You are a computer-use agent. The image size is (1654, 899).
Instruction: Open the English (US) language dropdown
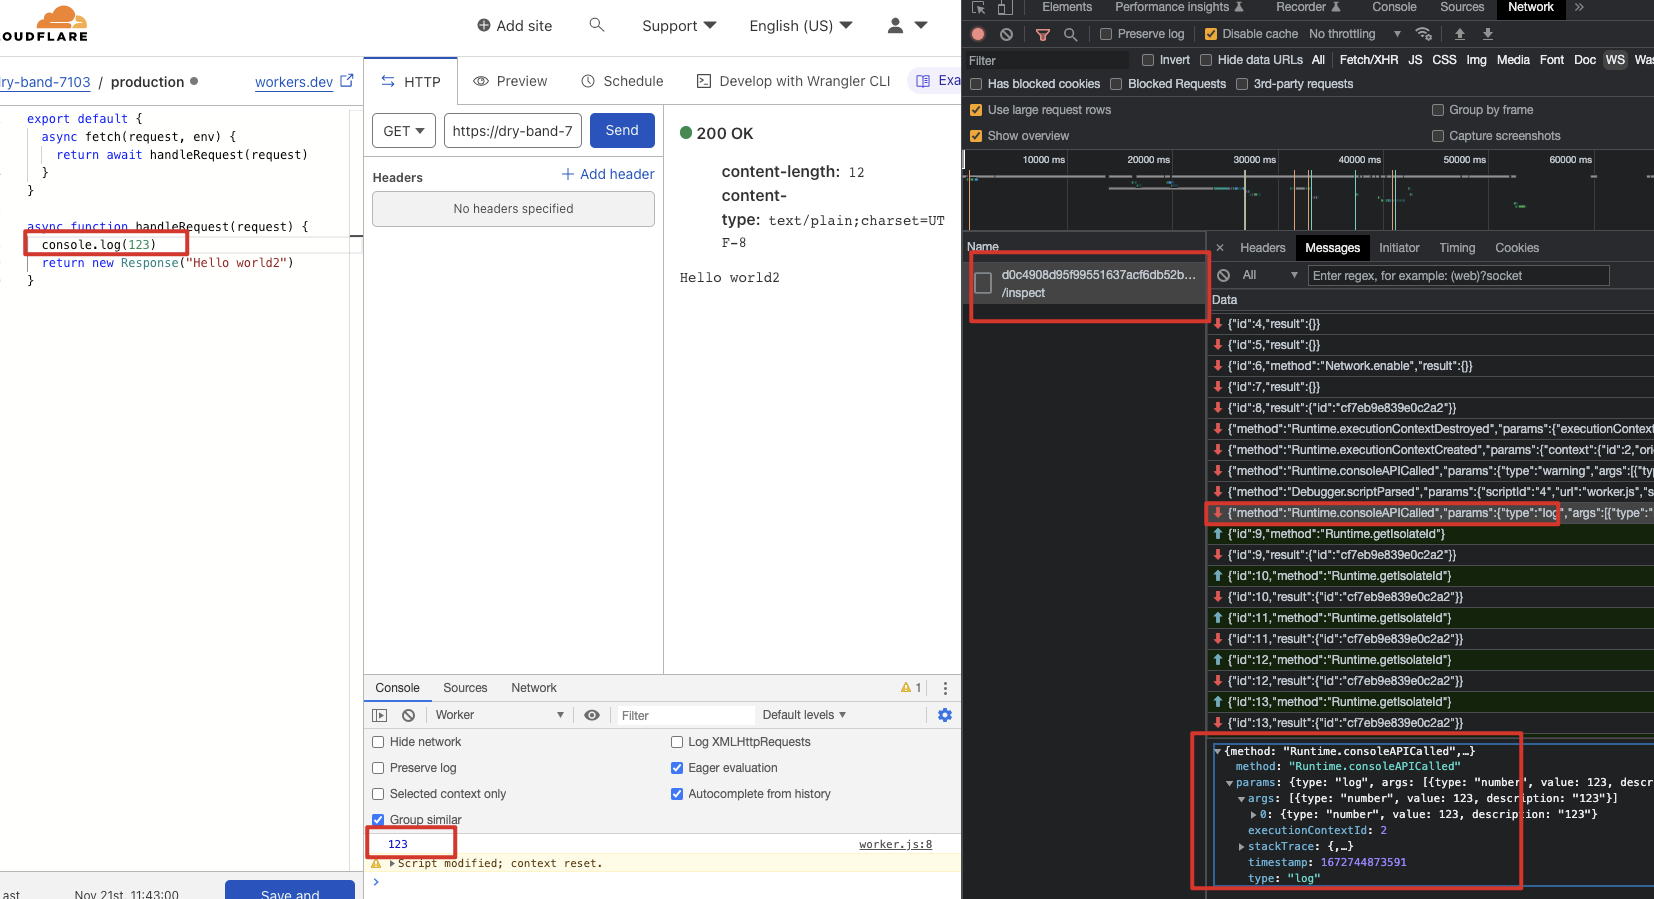click(x=801, y=26)
